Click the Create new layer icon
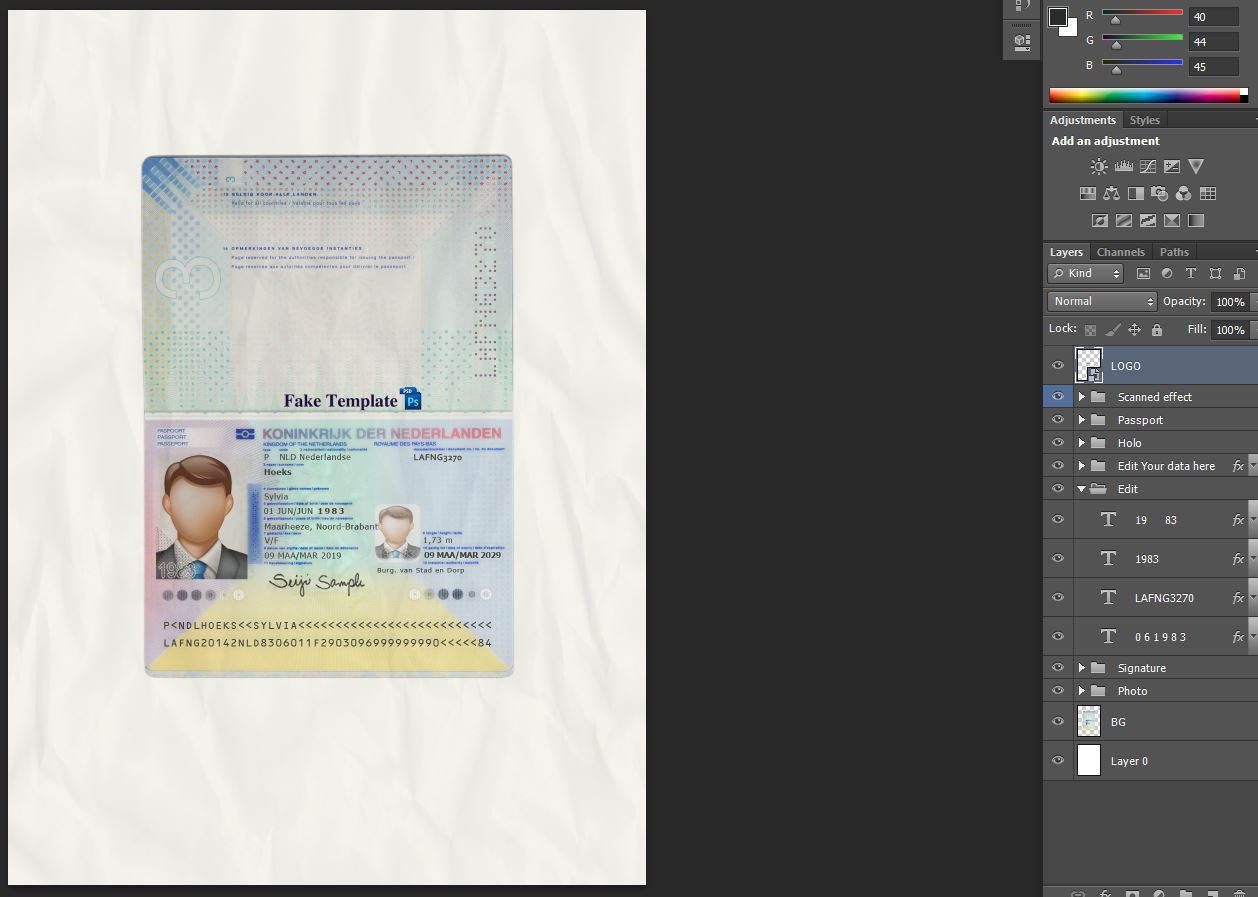The height and width of the screenshot is (897, 1258). point(1212,891)
